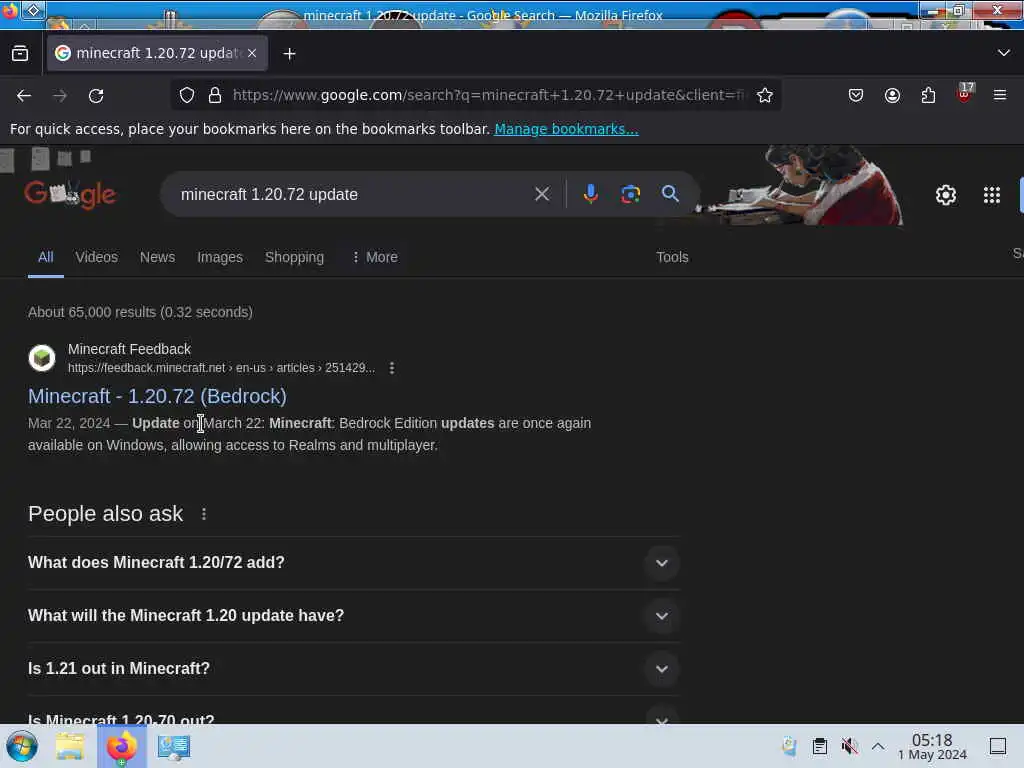Open Minecraft - 1.20.72 (Bedrock) result
The width and height of the screenshot is (1024, 768).
click(x=157, y=396)
